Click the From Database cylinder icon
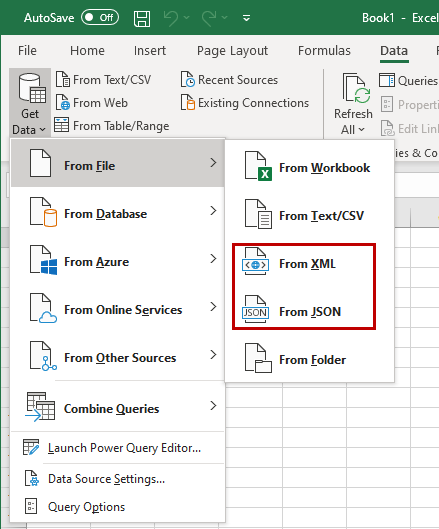The height and width of the screenshot is (529, 439). 43,212
